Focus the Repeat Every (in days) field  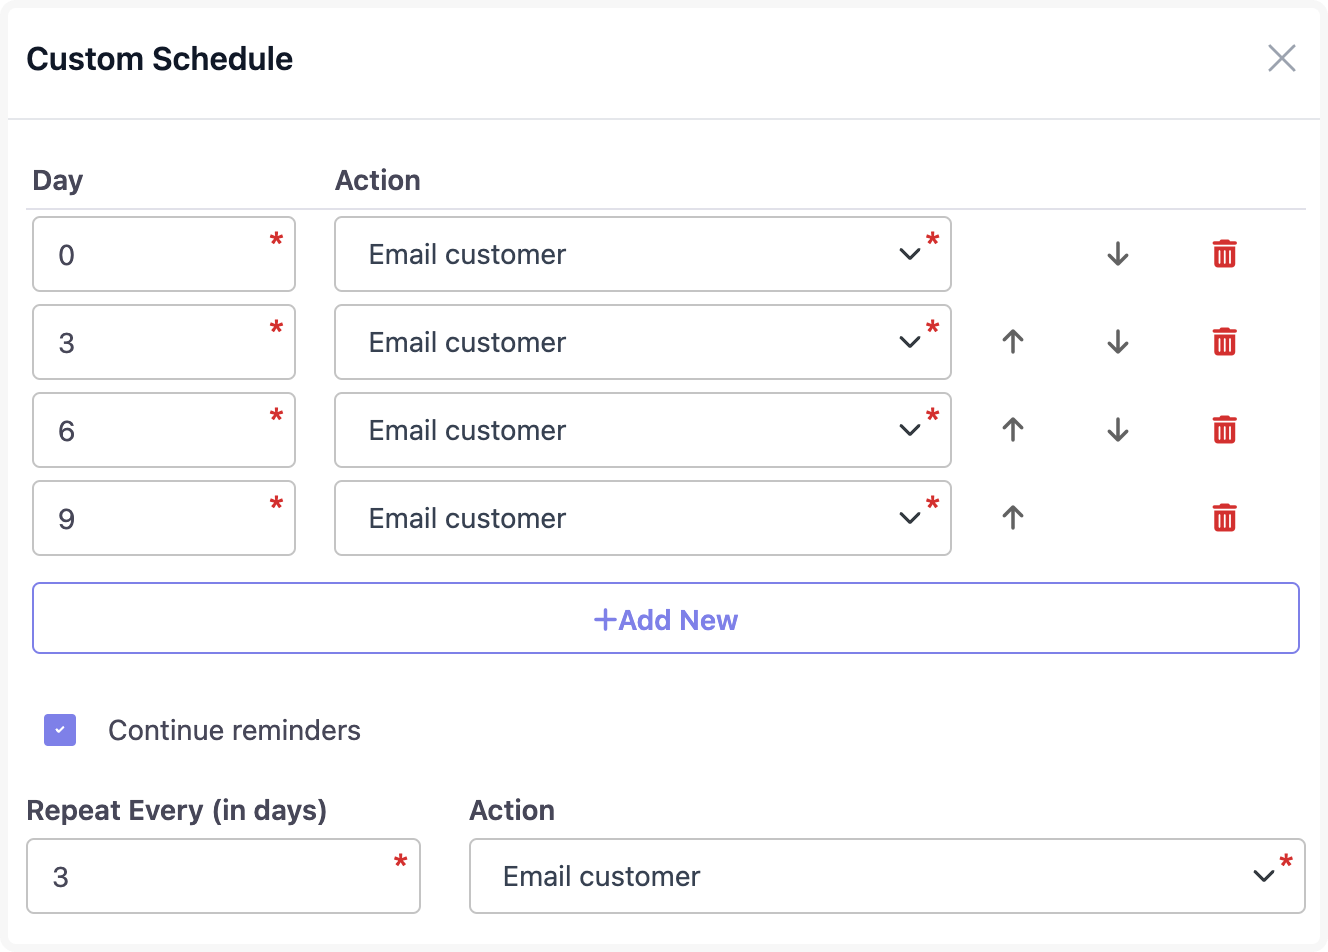pos(222,876)
